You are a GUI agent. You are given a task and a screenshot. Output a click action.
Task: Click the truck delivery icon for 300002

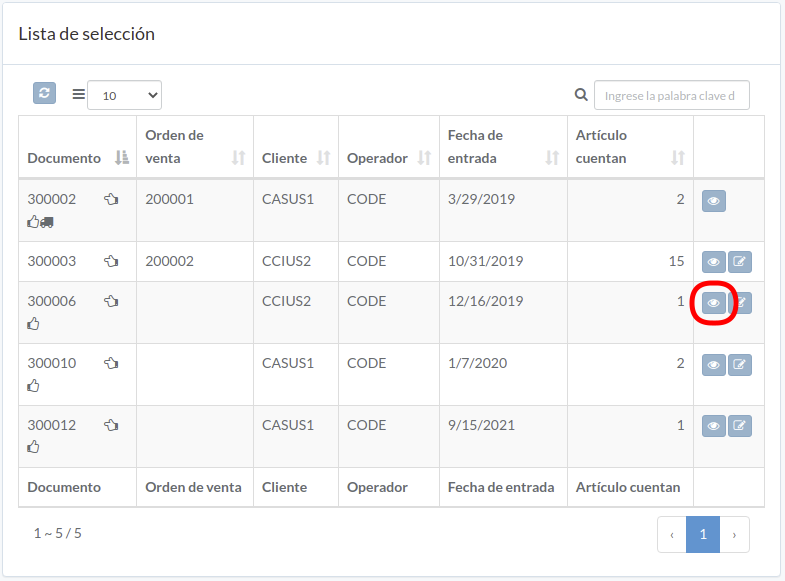(x=47, y=222)
